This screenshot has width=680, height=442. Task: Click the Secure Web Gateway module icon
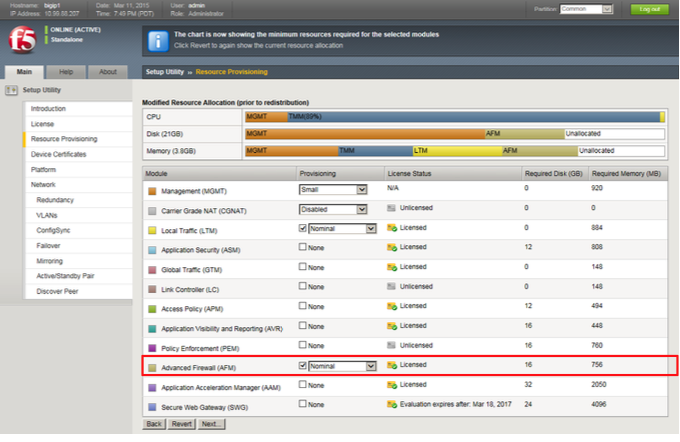[x=152, y=407]
